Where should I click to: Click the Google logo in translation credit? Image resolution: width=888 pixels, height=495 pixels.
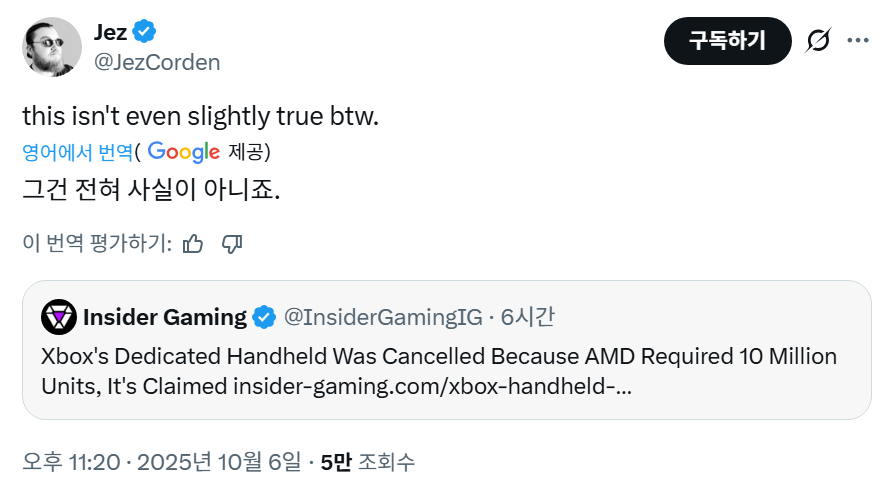point(183,152)
